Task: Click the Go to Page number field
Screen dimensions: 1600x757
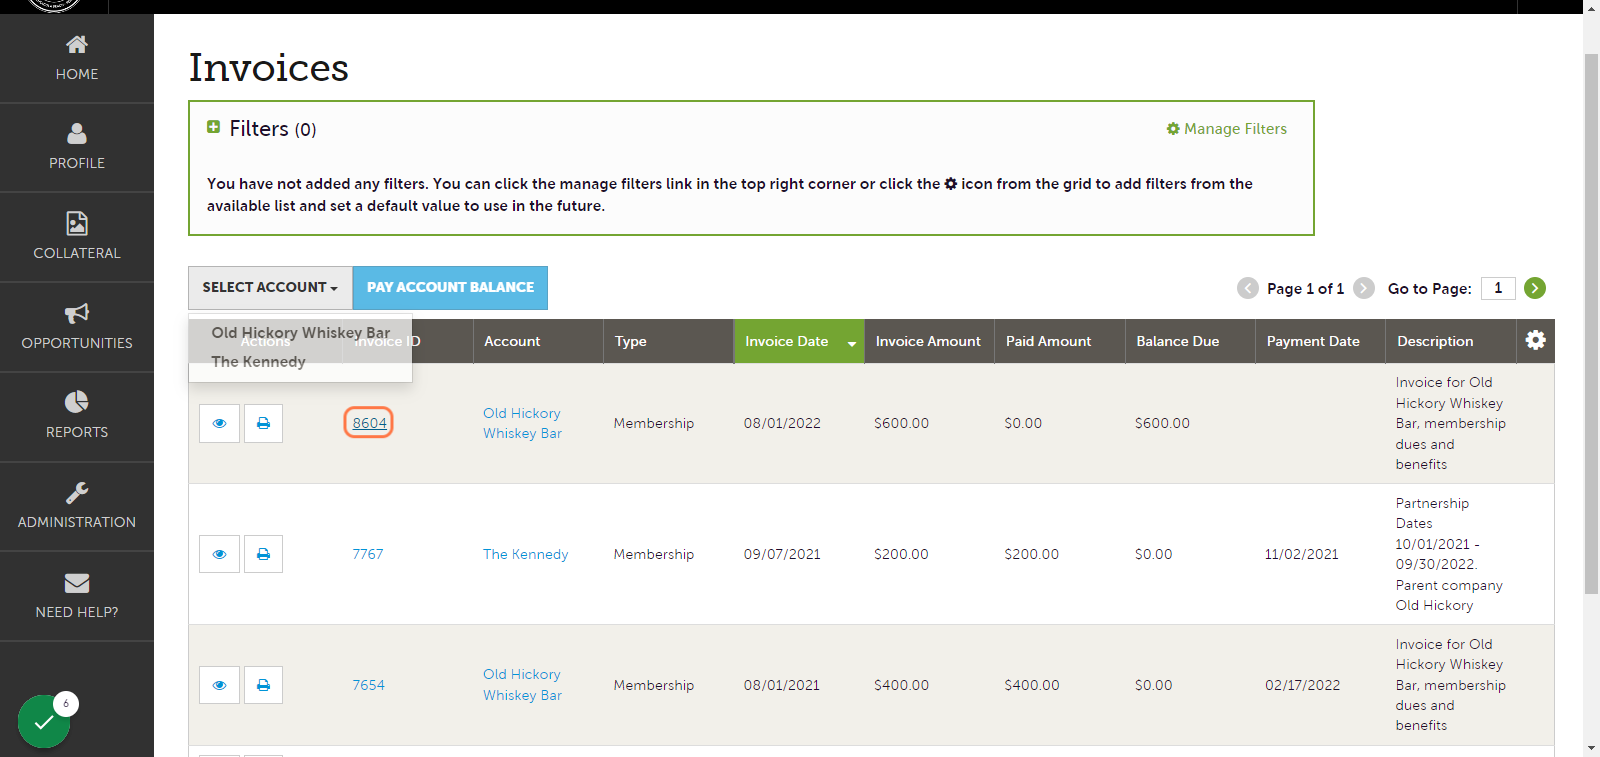Action: [1498, 288]
